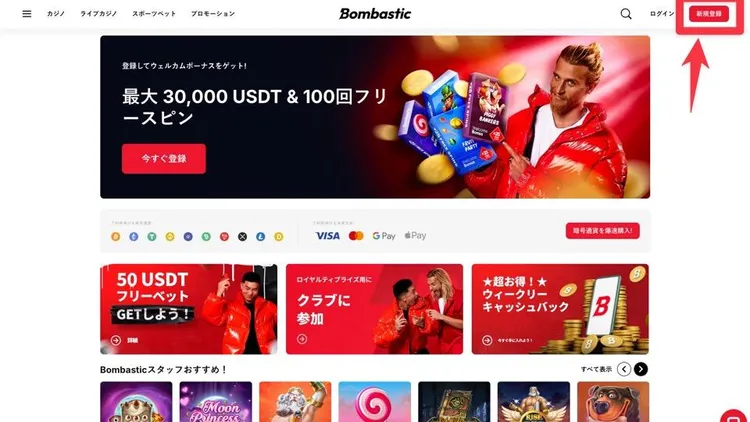Open the スポーツベット menu item

pyautogui.click(x=154, y=14)
